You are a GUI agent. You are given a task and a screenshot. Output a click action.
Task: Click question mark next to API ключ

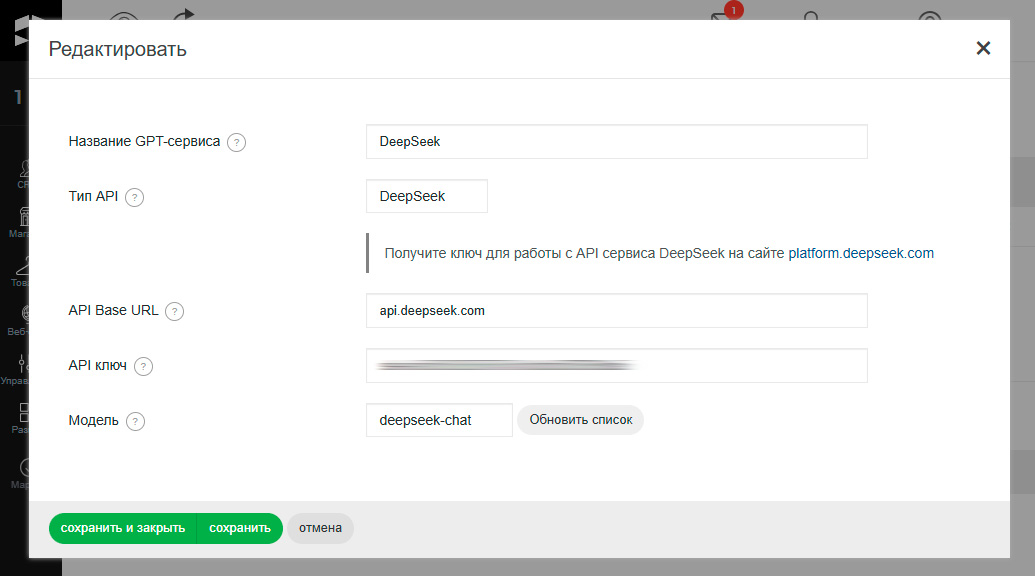pos(143,366)
